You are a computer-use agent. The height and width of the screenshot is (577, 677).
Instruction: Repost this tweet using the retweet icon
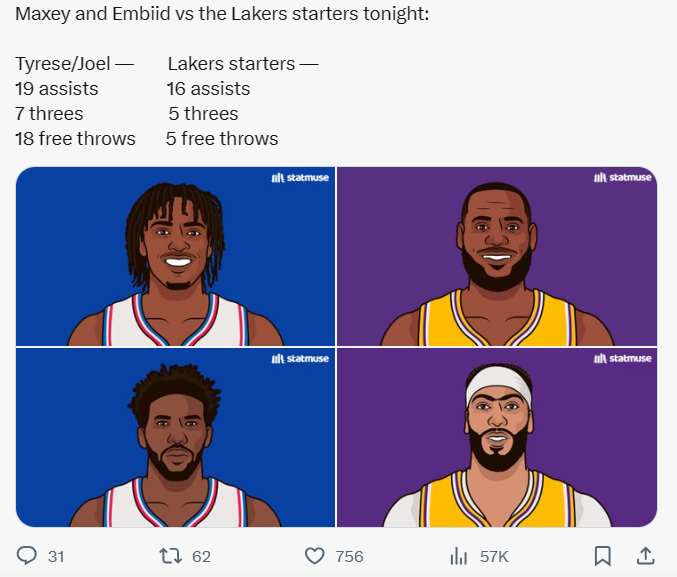tap(170, 555)
